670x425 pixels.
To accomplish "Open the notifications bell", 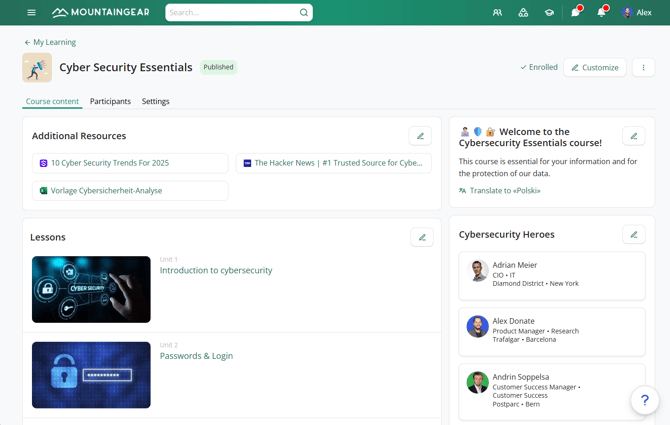I will tap(601, 13).
